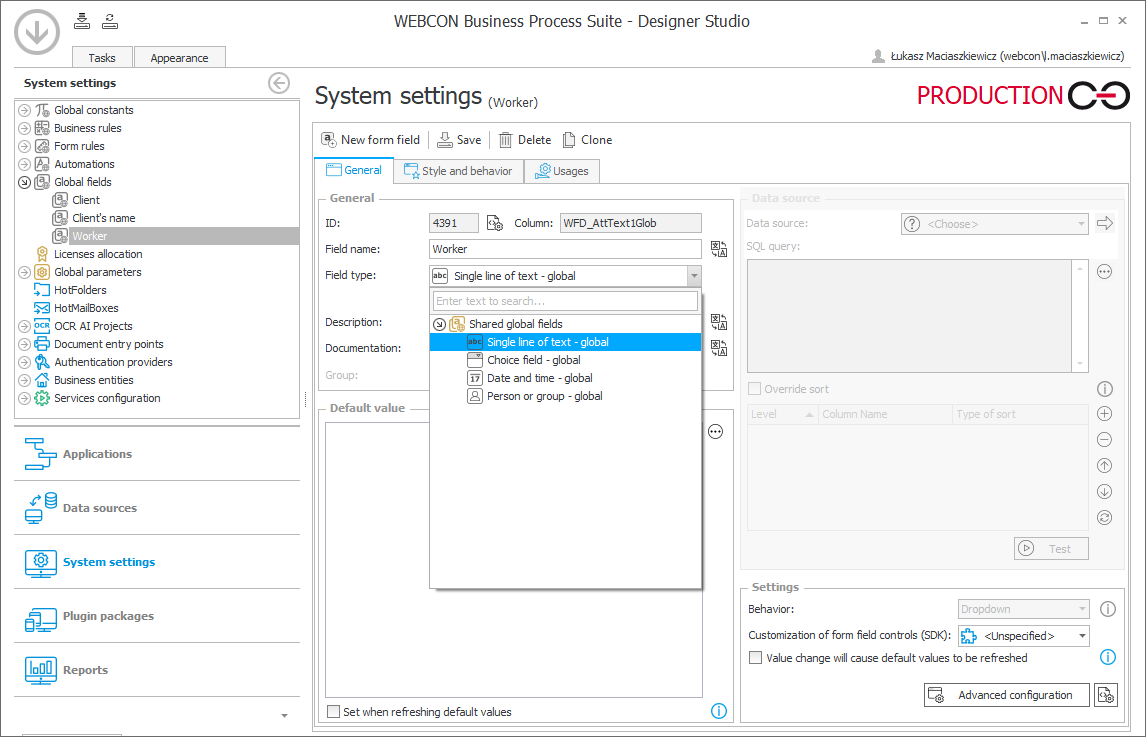Expand OCR AI Projects node
1146x737 pixels.
24,326
